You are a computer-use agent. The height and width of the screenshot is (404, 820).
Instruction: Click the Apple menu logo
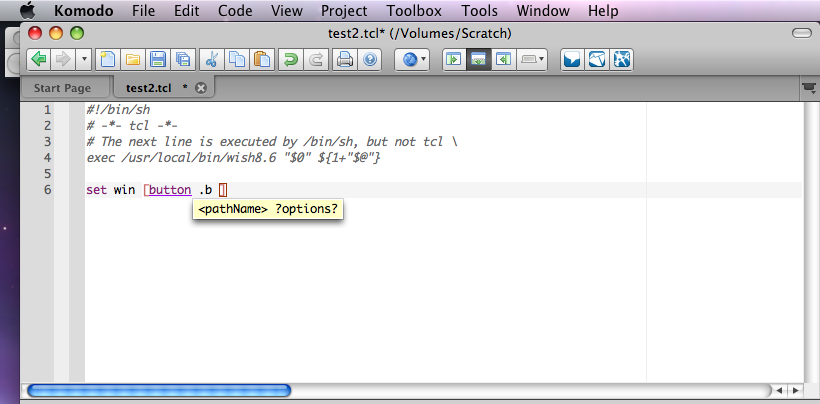[x=26, y=11]
